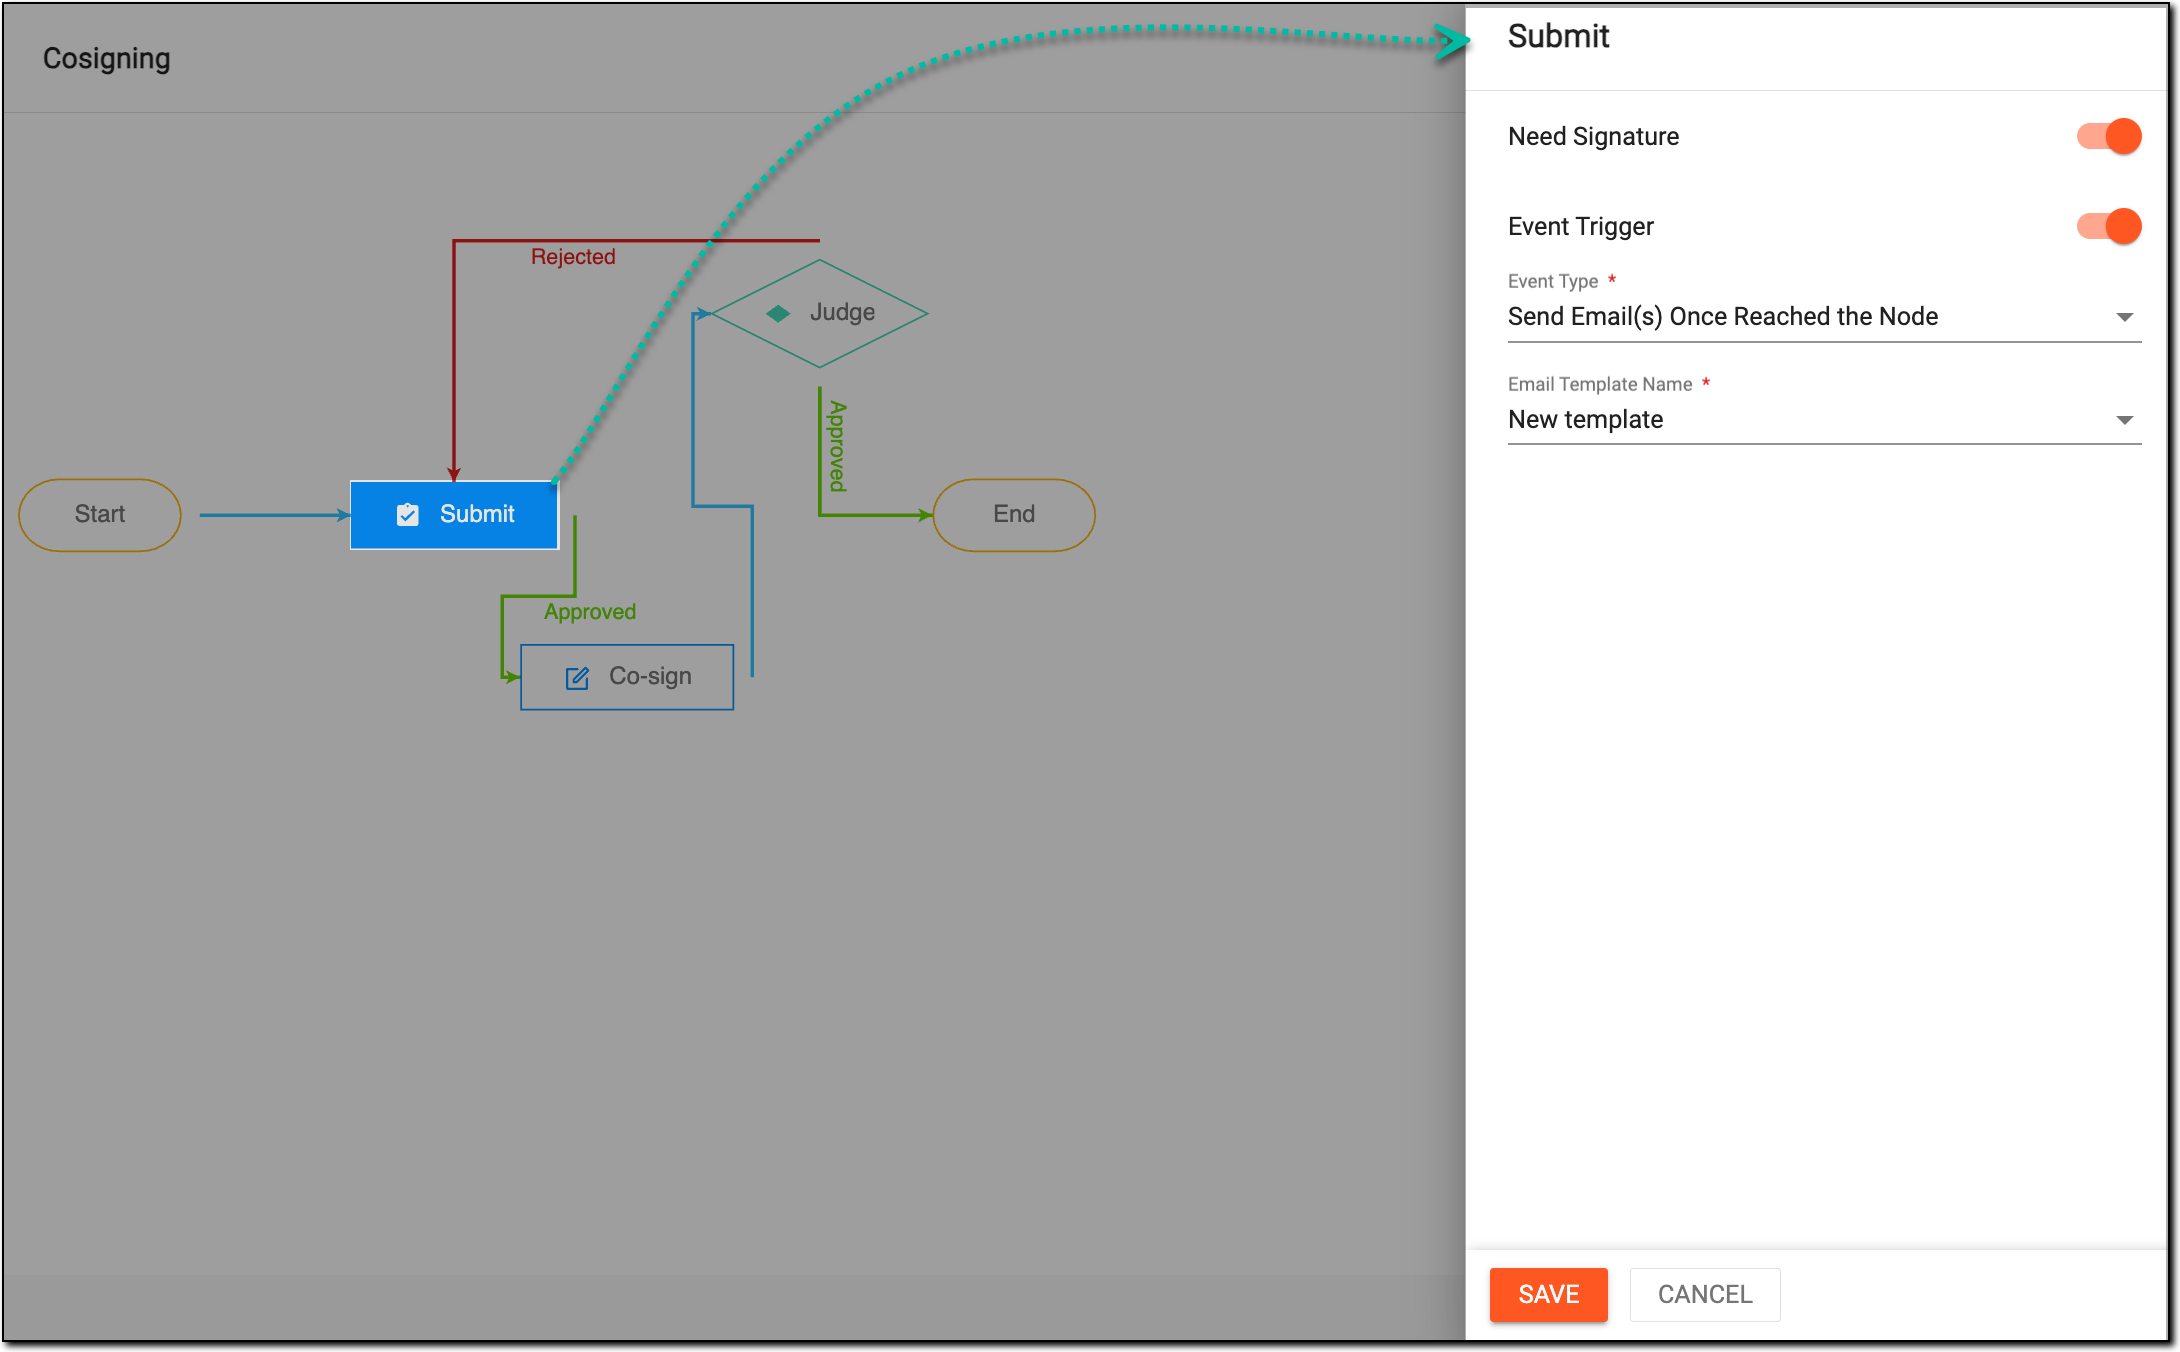Expand the Email Template Name dropdown

point(1824,420)
